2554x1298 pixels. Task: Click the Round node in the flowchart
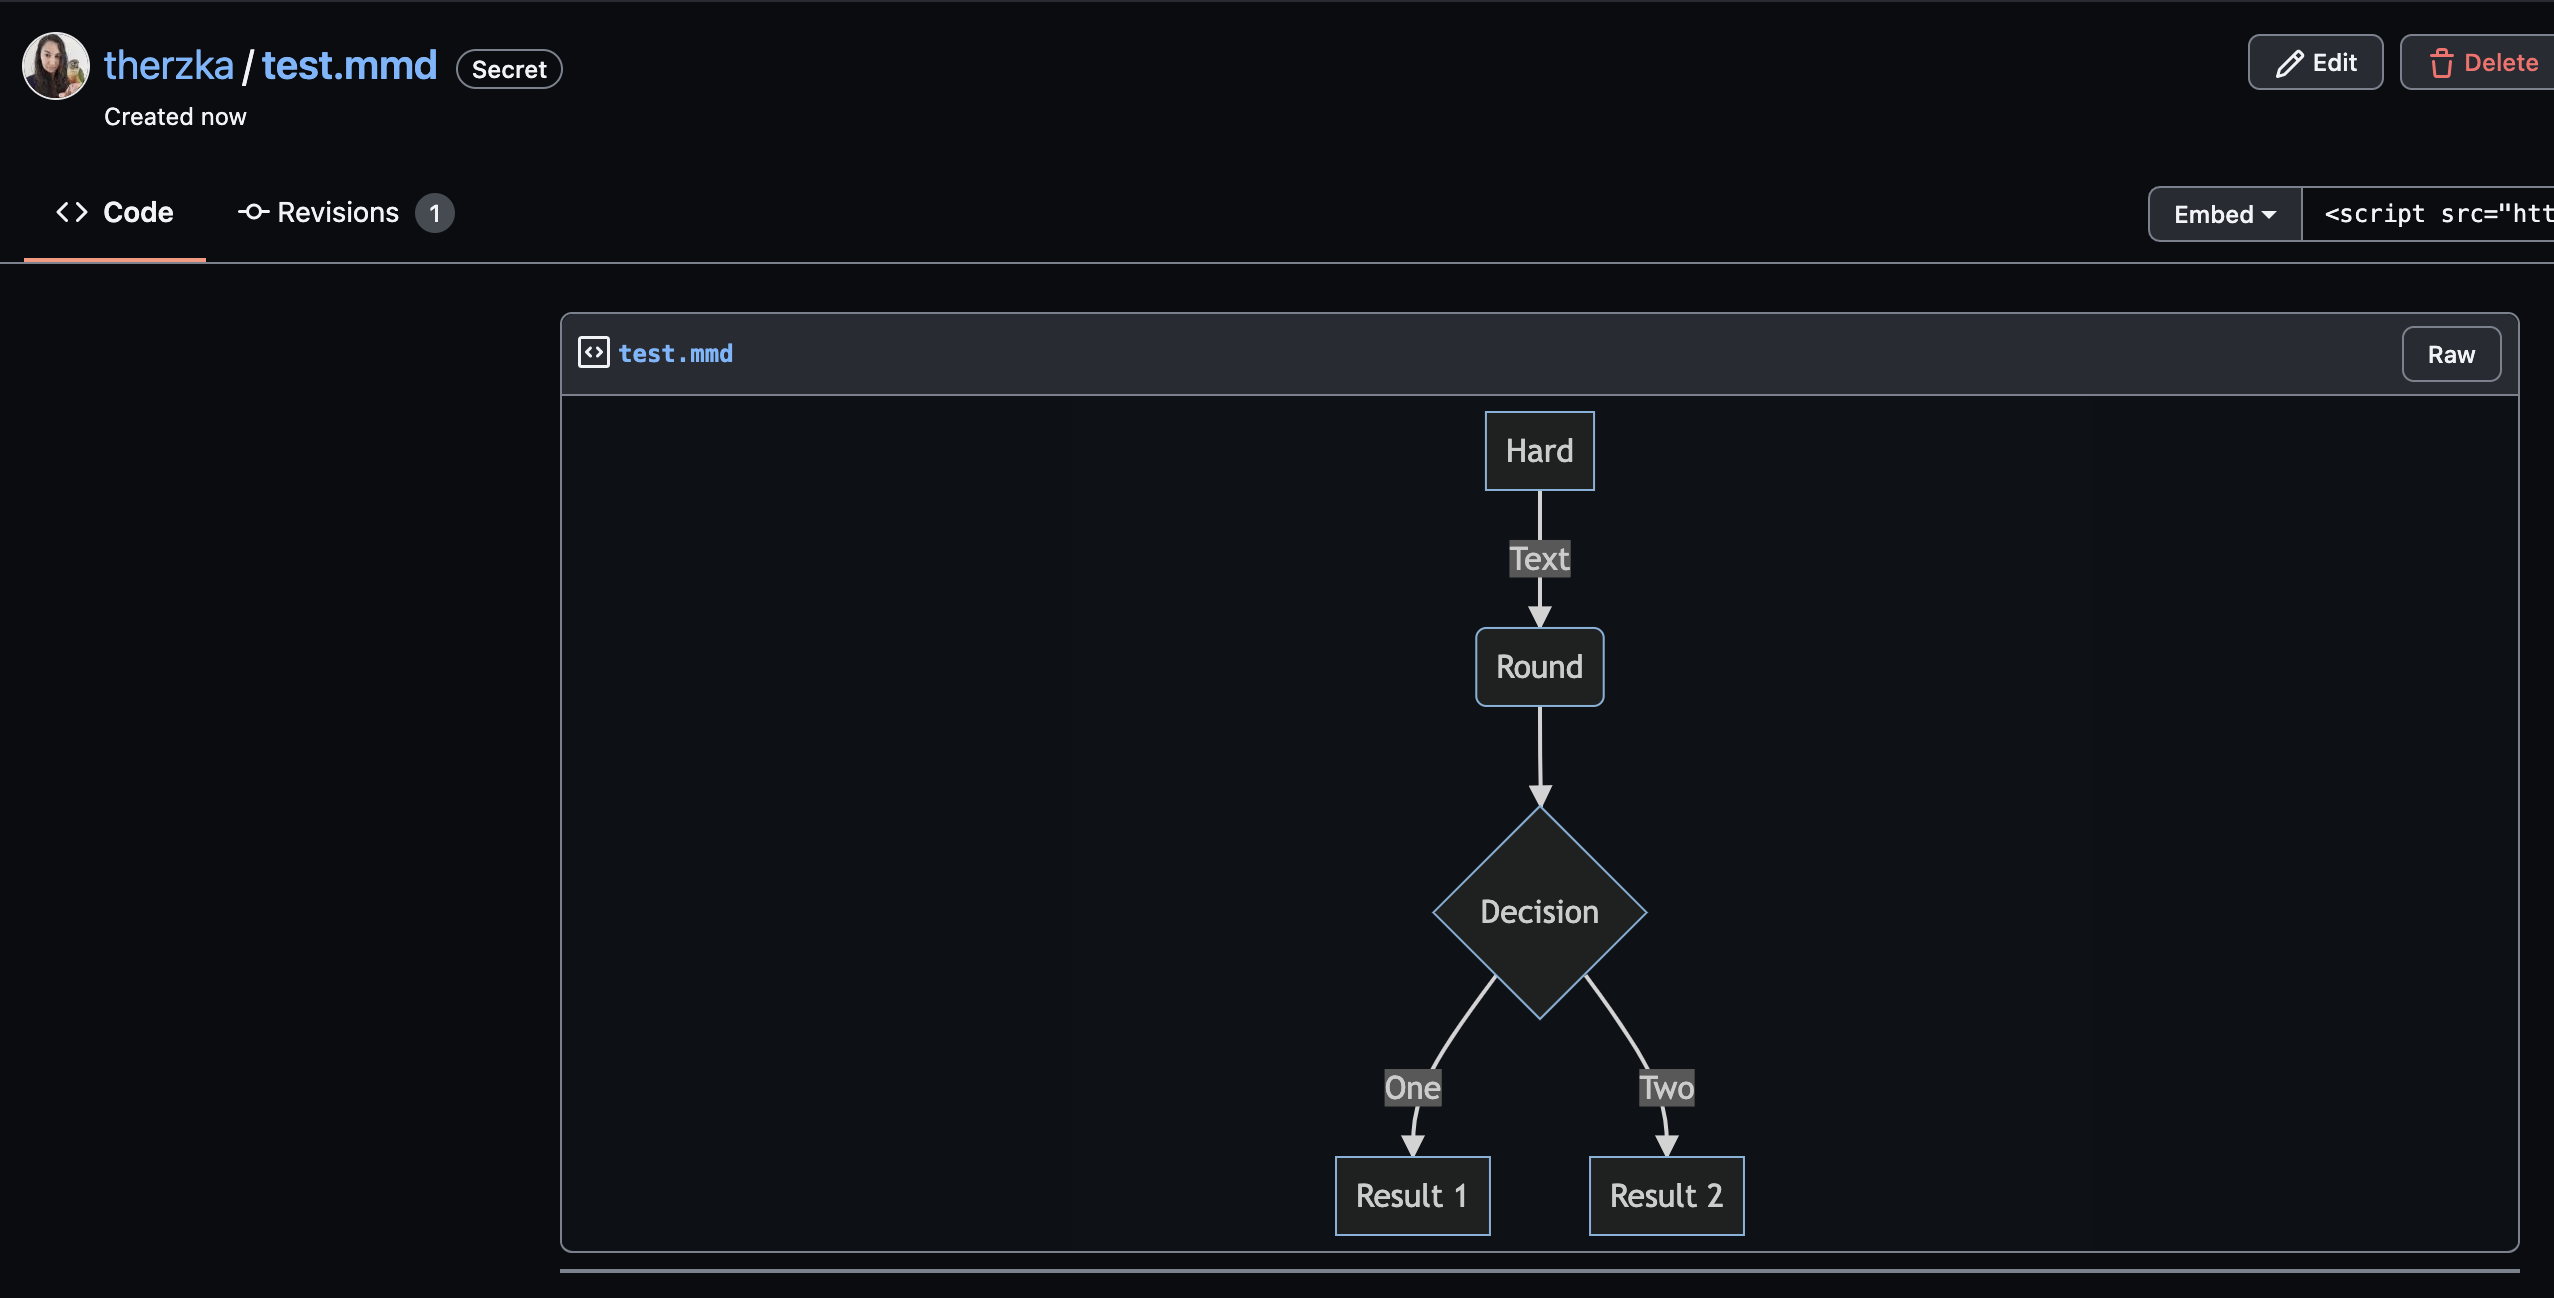pos(1538,667)
